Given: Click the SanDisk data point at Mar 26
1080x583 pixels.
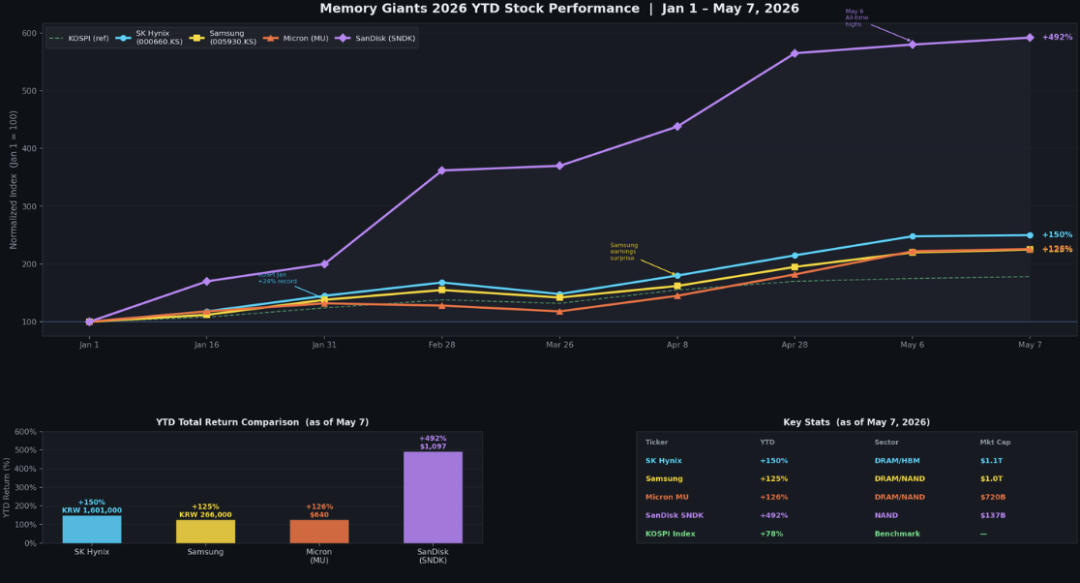Looking at the screenshot, I should coord(559,166).
